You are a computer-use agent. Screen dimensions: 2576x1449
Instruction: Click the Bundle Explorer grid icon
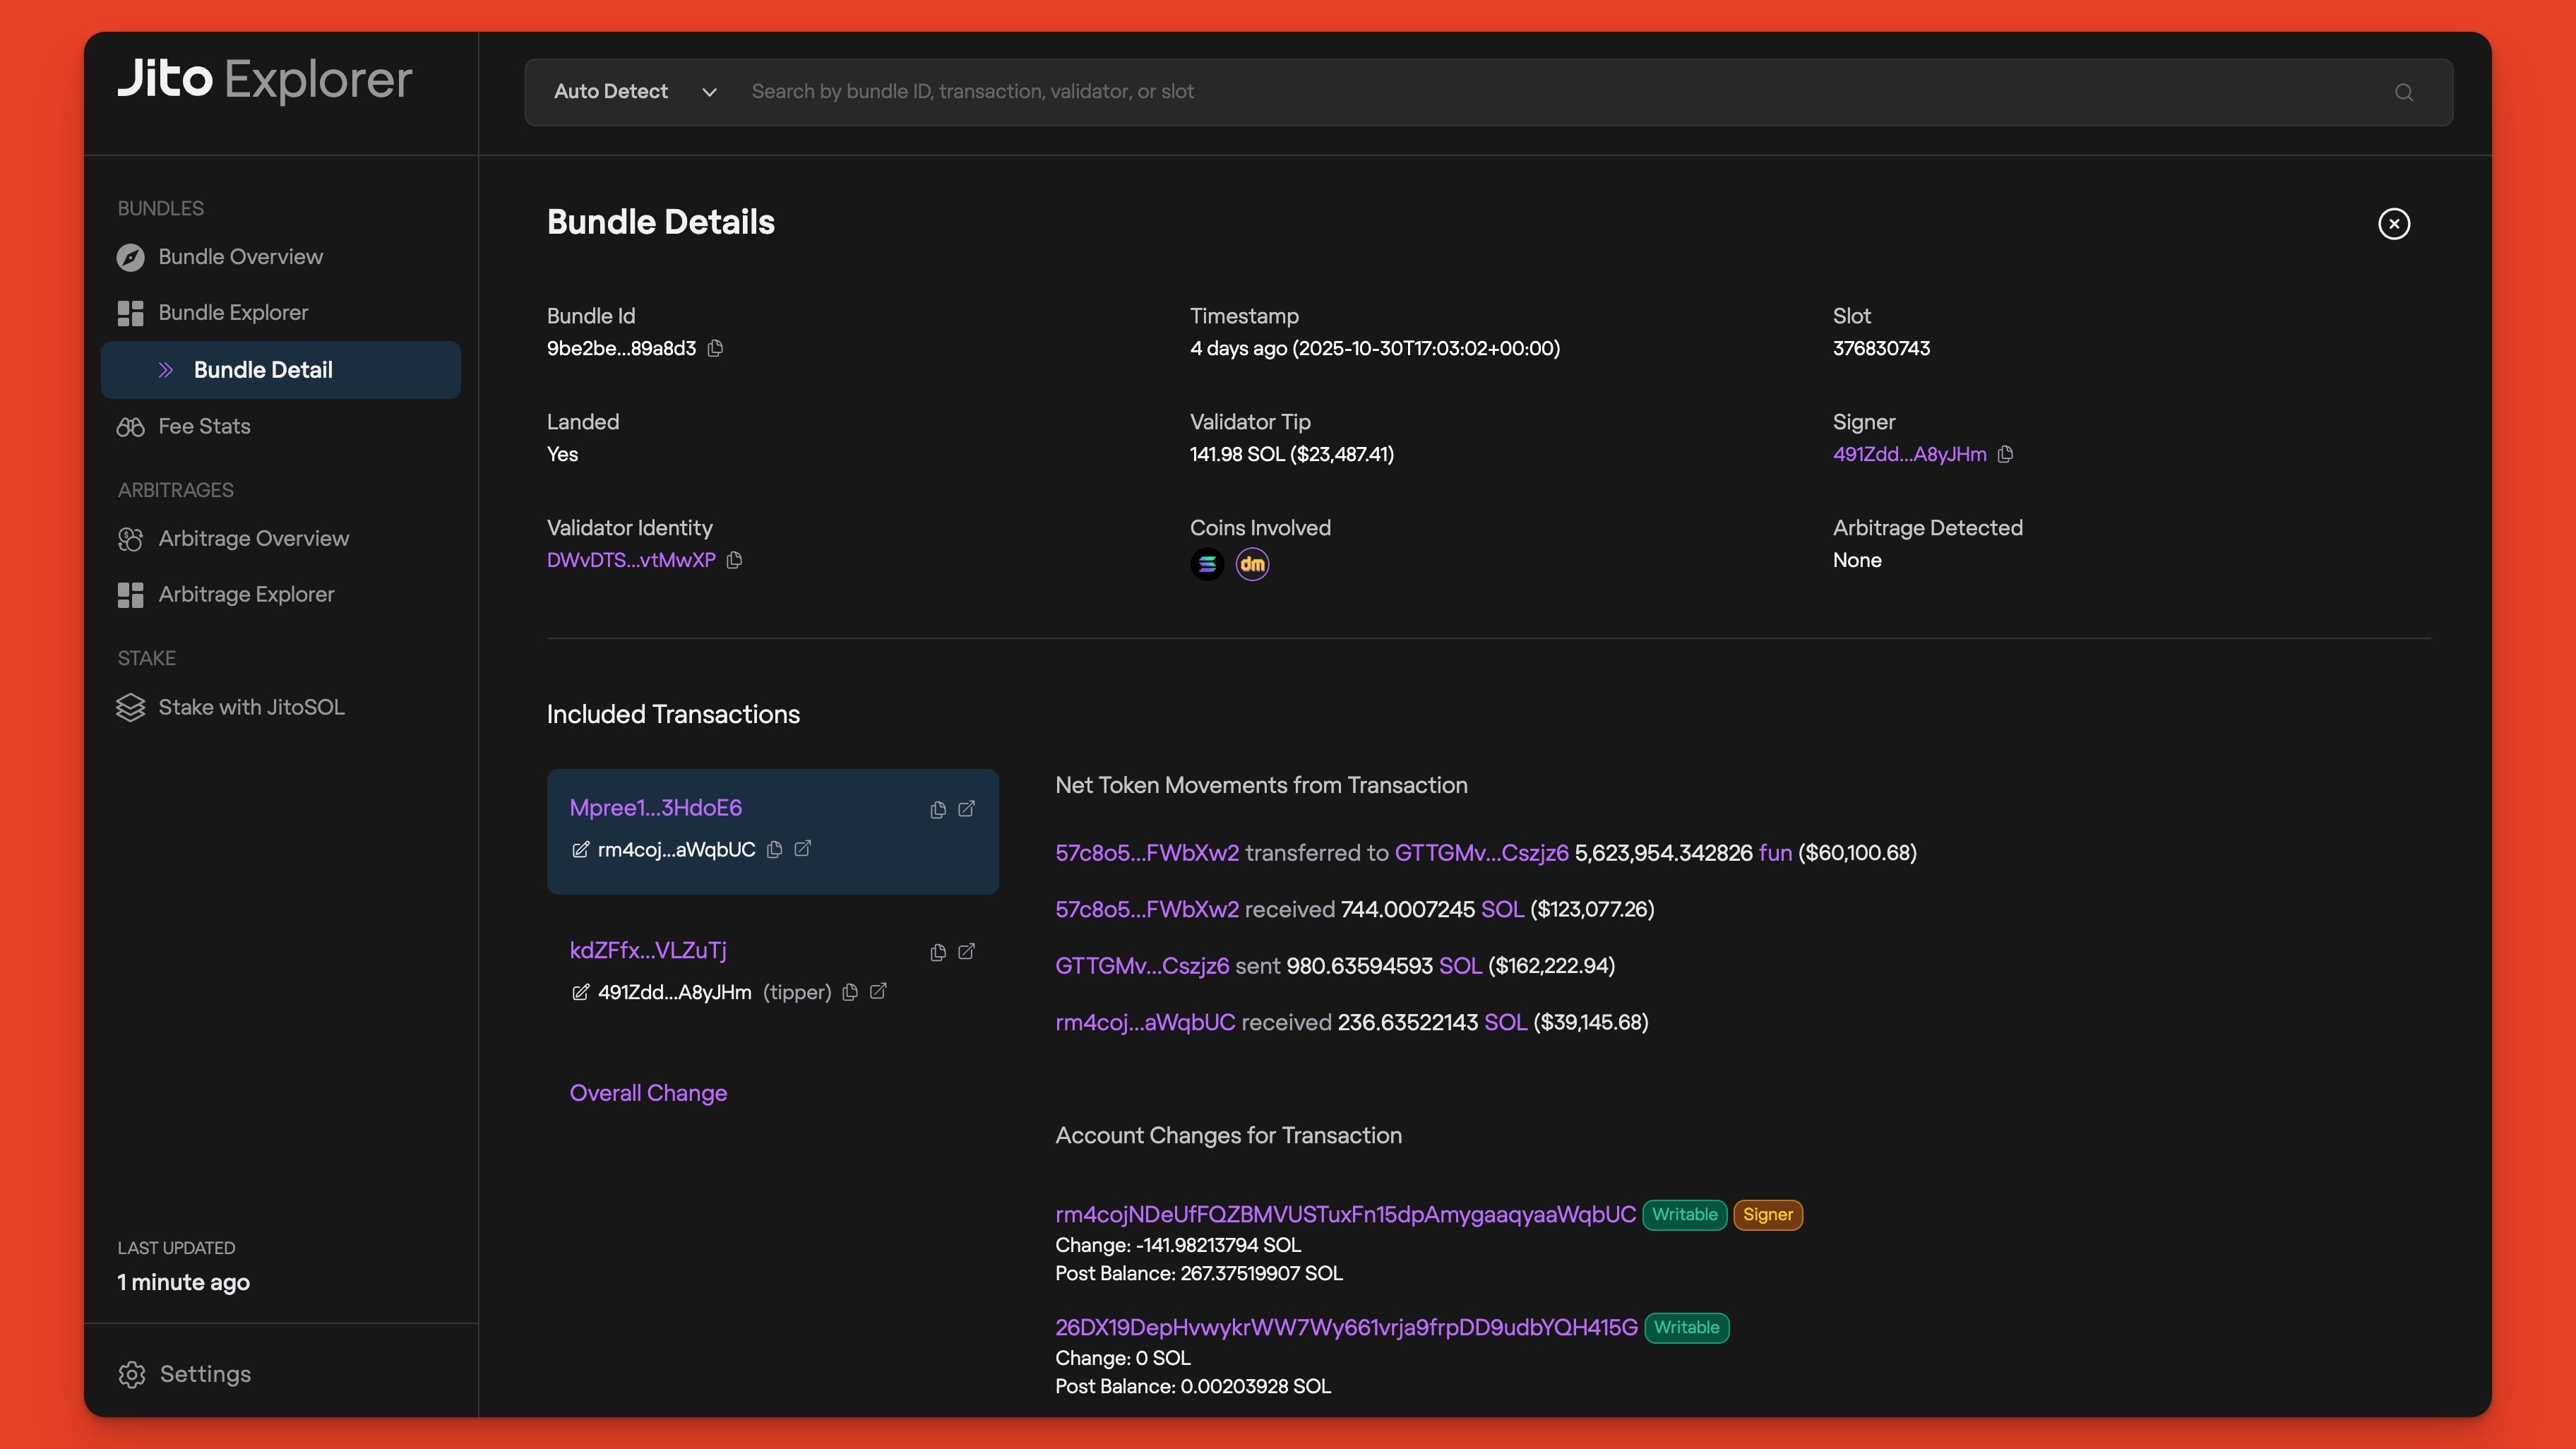pos(130,313)
